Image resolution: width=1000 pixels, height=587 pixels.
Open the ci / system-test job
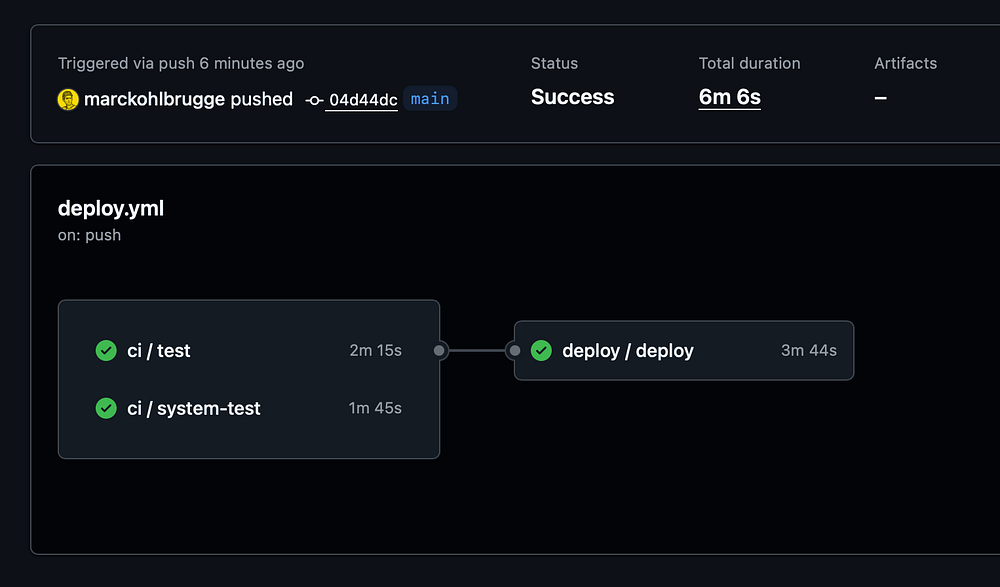click(x=194, y=408)
